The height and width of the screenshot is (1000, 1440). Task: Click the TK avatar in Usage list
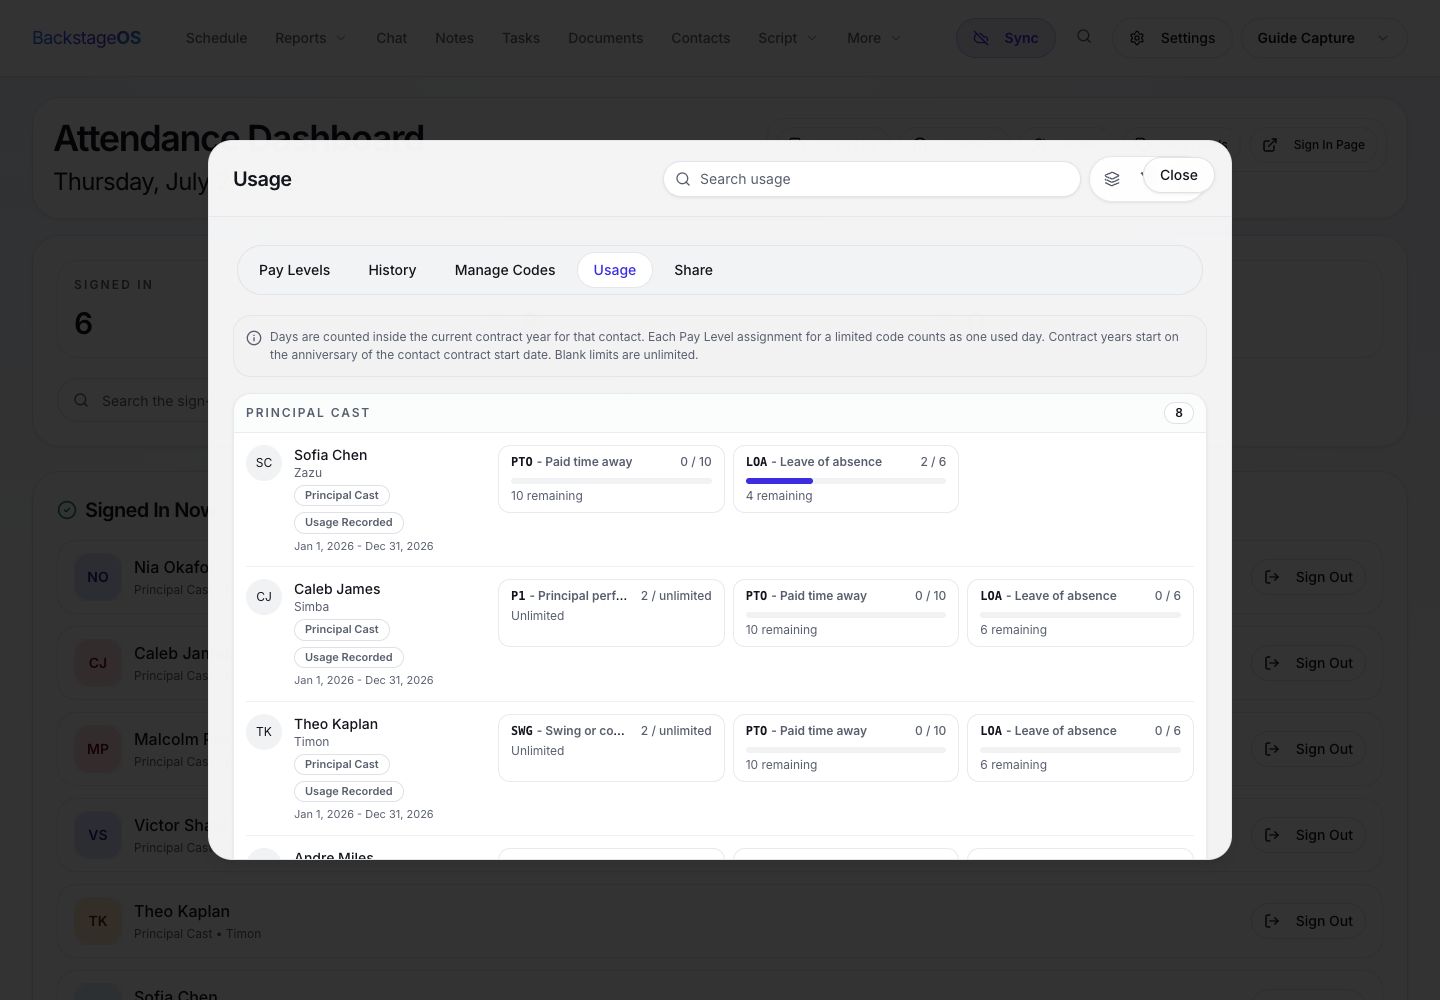click(264, 732)
